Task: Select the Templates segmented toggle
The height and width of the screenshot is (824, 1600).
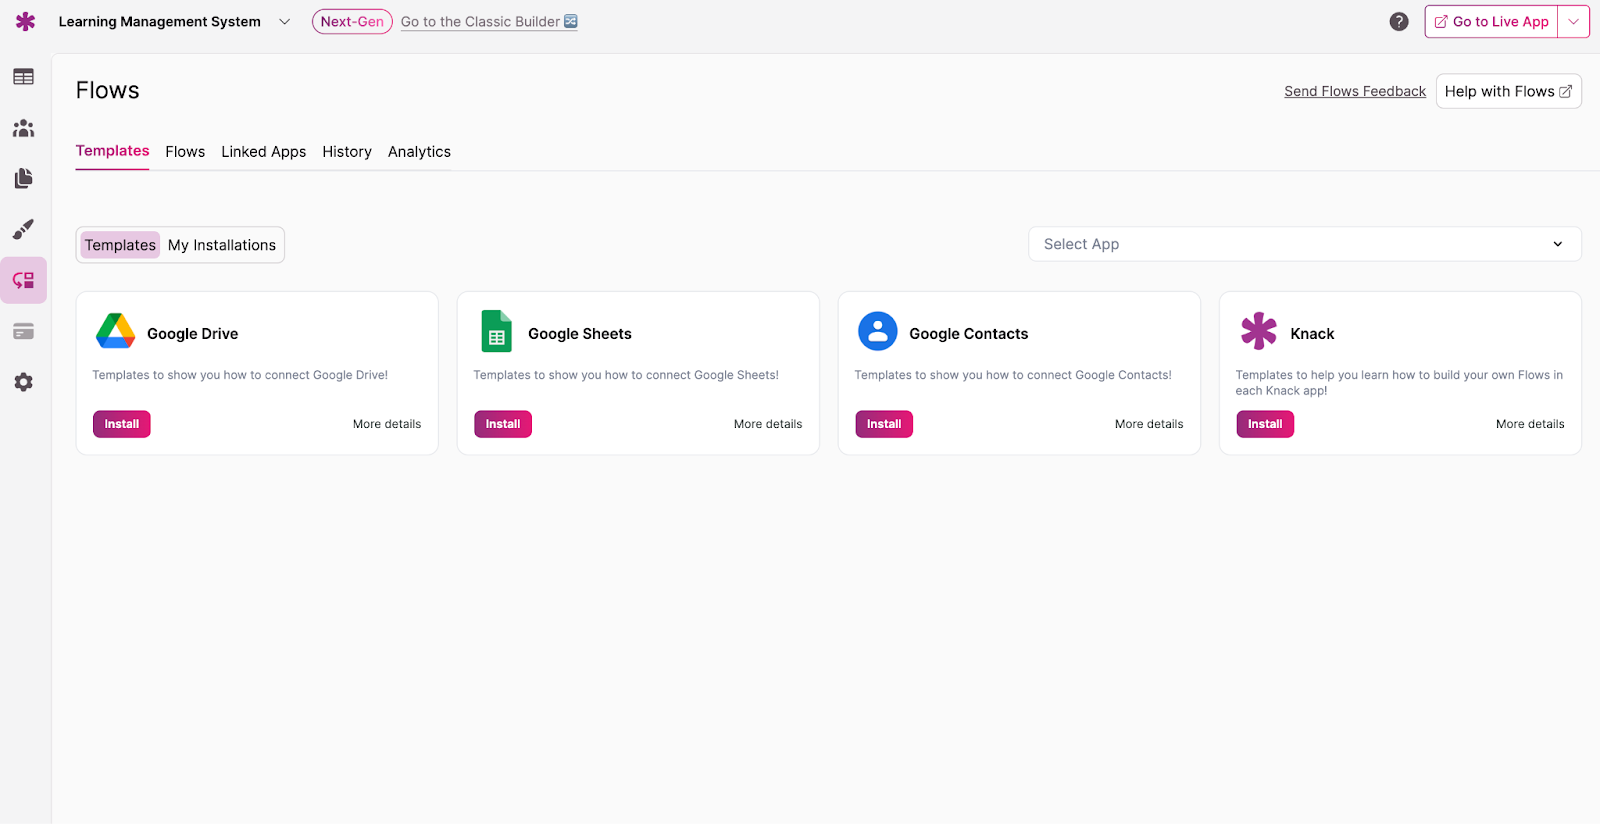Action: [x=120, y=245]
